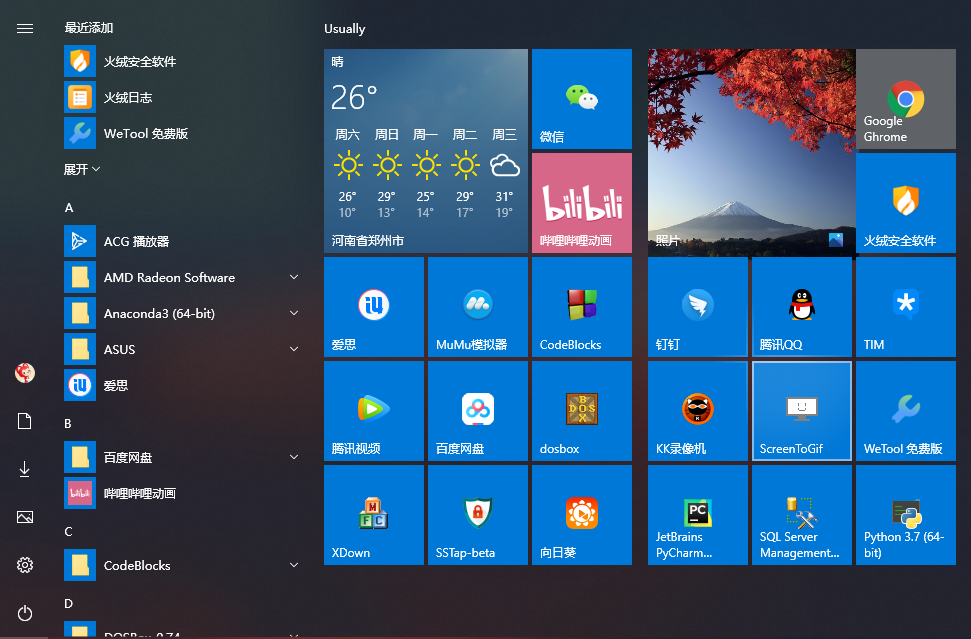Launch 钉钉 tile
This screenshot has height=639, width=971.
pyautogui.click(x=697, y=307)
